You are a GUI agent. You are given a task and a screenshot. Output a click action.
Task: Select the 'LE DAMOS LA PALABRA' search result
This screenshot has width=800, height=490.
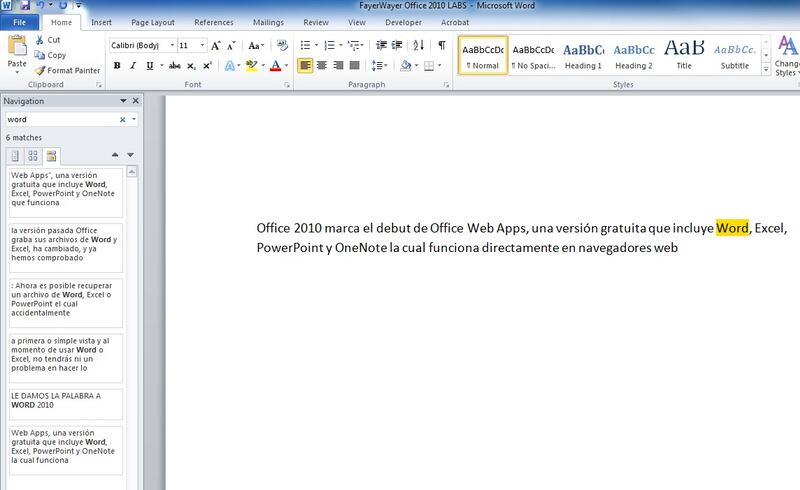coord(65,401)
